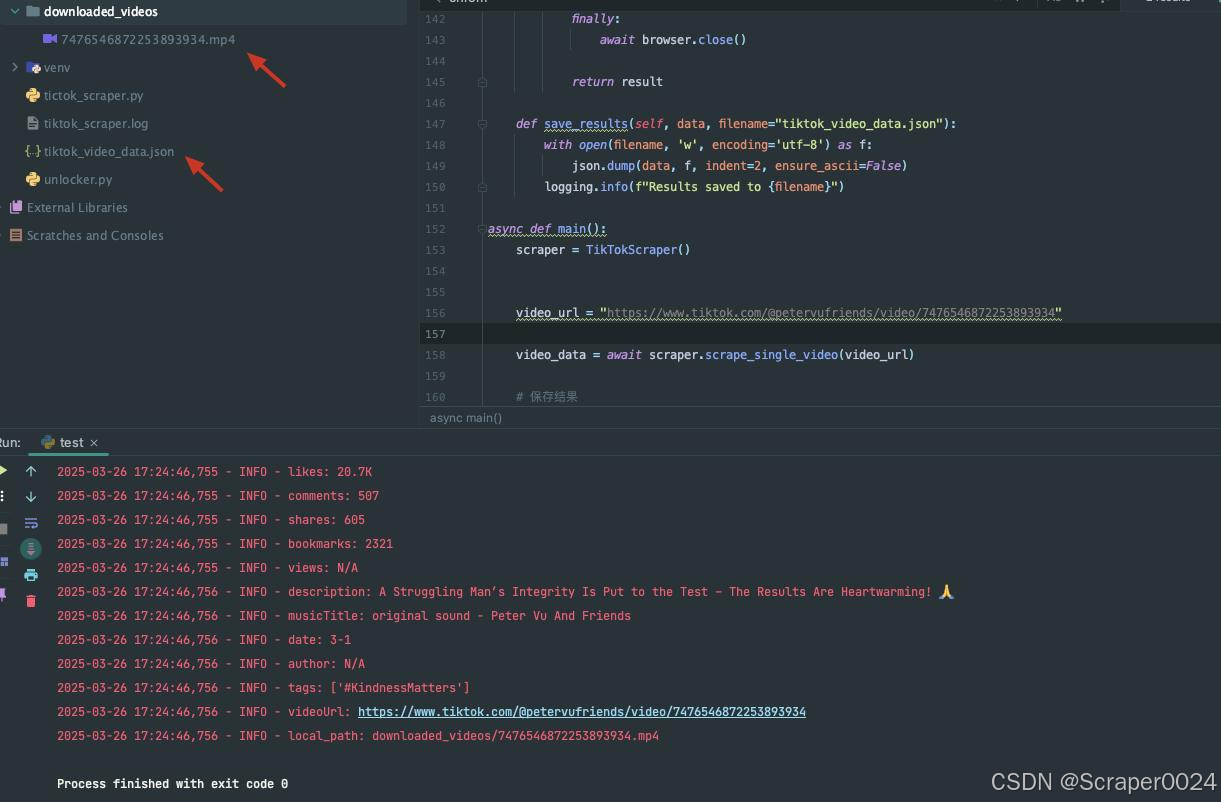This screenshot has height=802, width=1221.
Task: Collapse the save_results method fold marker
Action: (482, 124)
